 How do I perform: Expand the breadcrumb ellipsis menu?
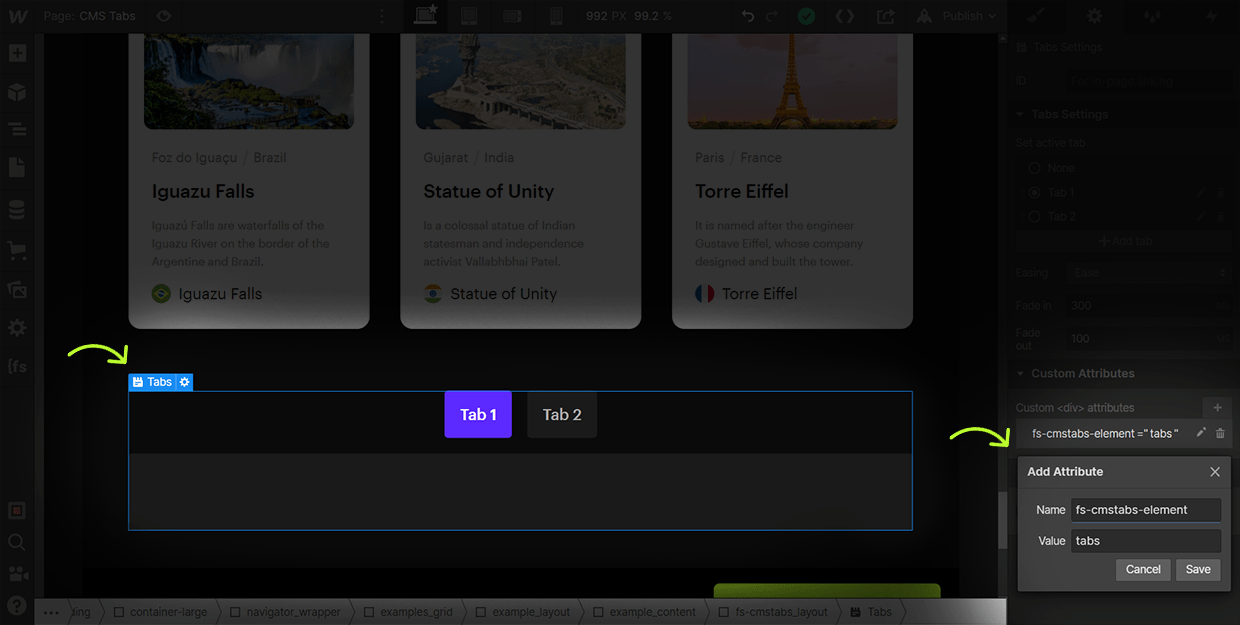click(51, 612)
